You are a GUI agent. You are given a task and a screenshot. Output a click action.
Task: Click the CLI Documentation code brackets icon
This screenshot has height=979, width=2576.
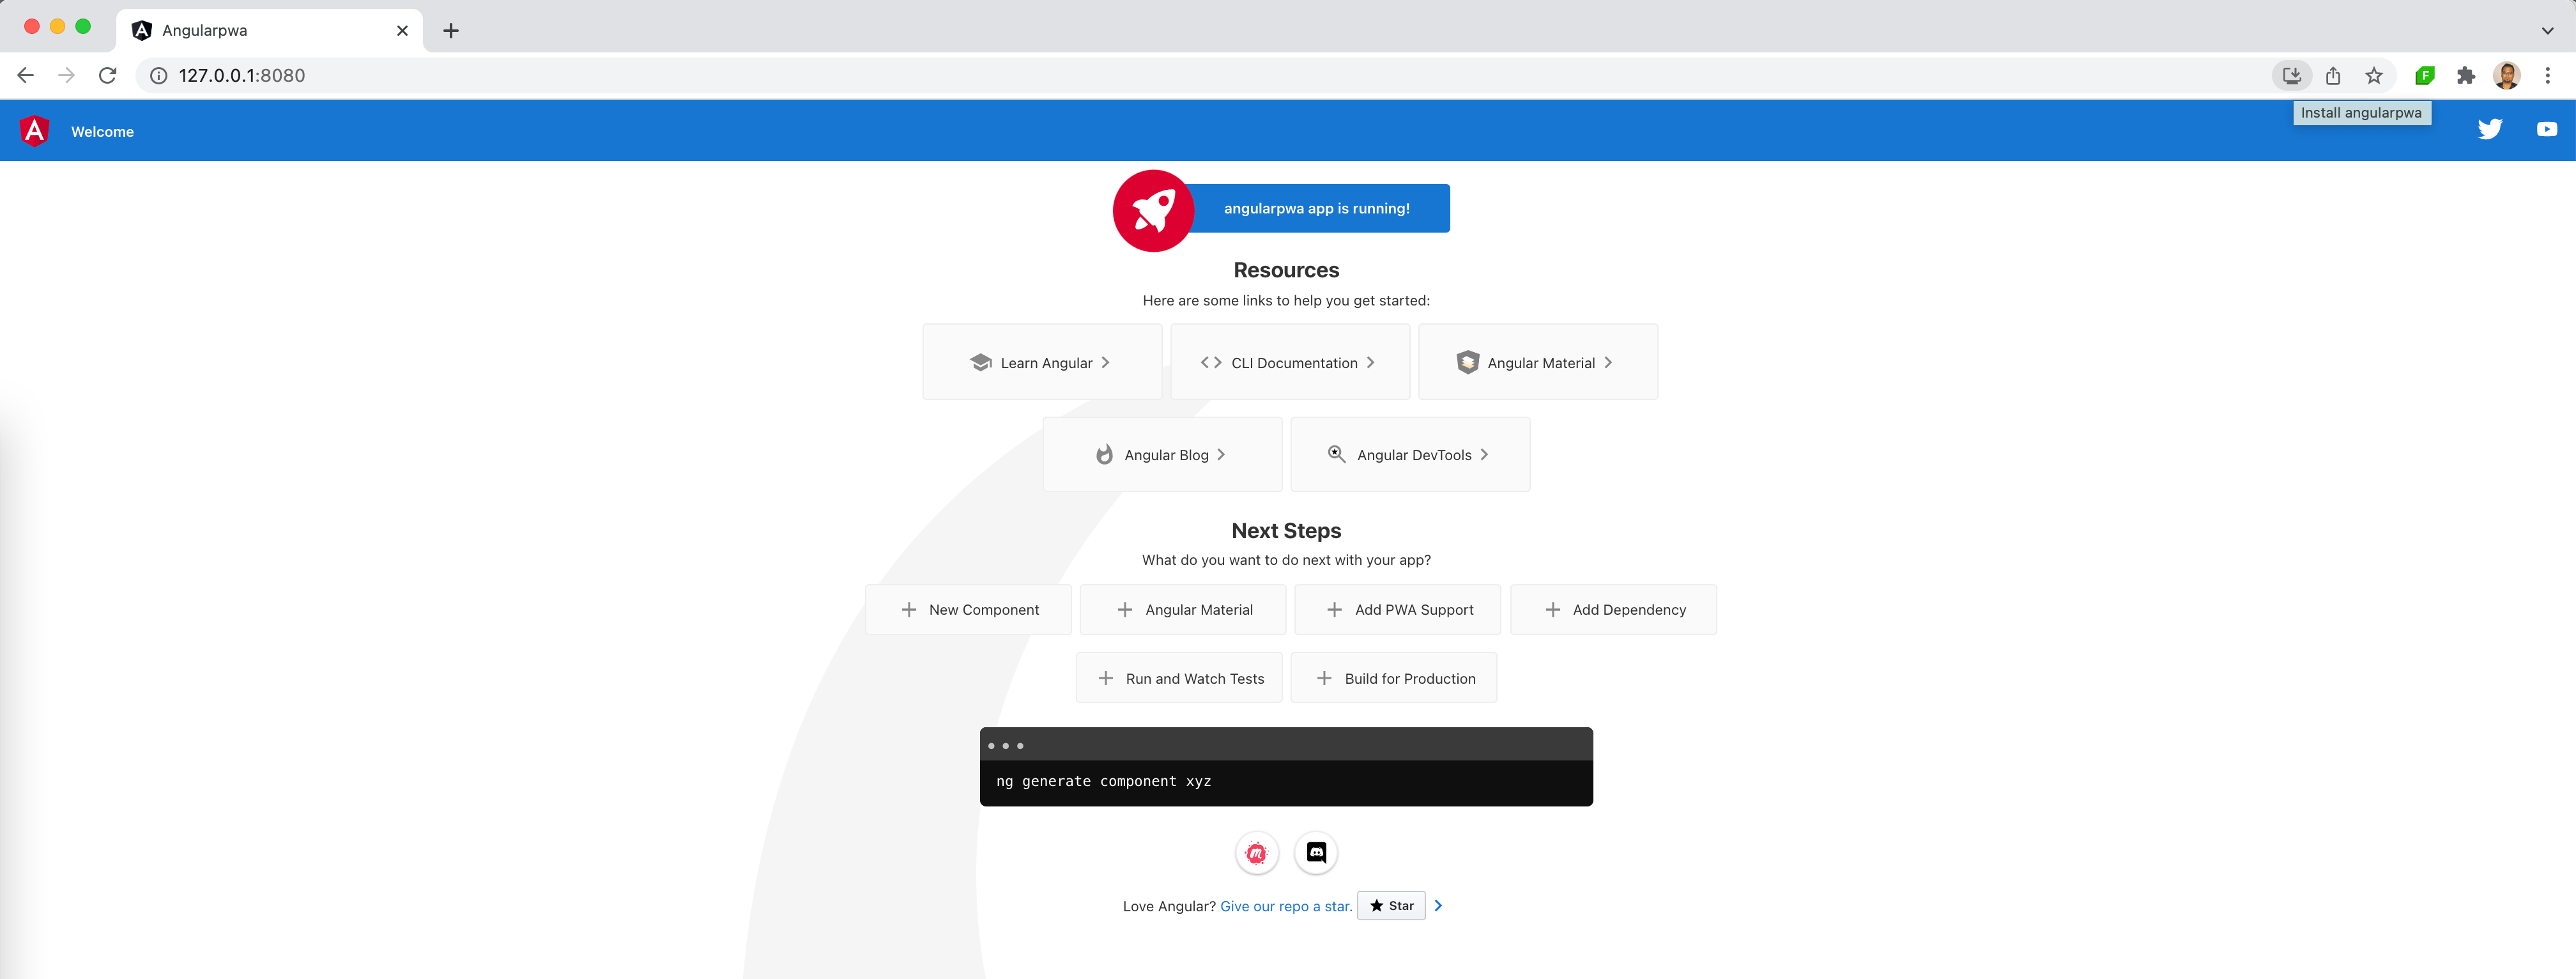pos(1211,362)
